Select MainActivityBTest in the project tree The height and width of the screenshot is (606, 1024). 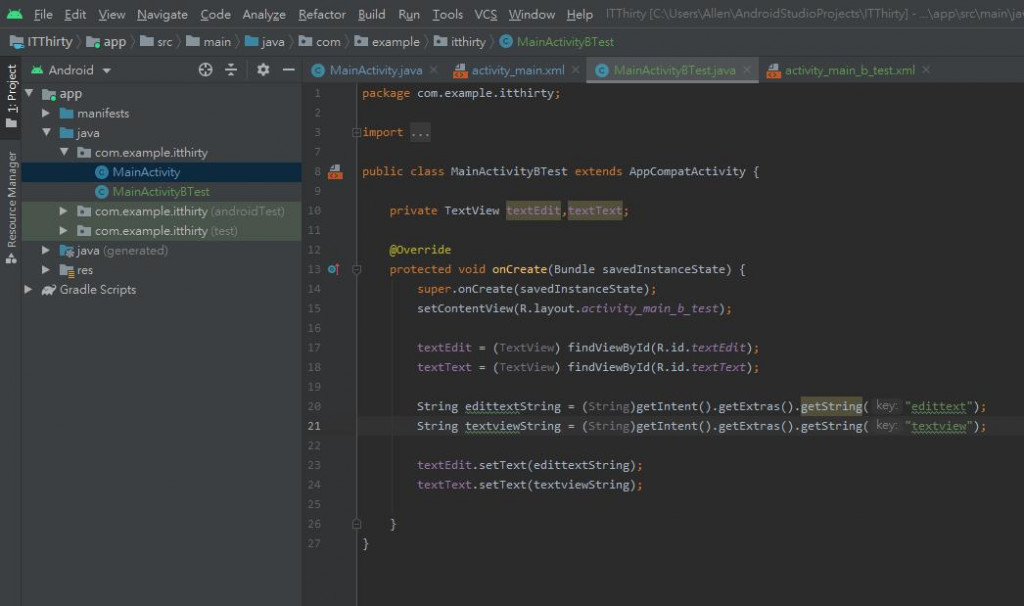coord(160,192)
